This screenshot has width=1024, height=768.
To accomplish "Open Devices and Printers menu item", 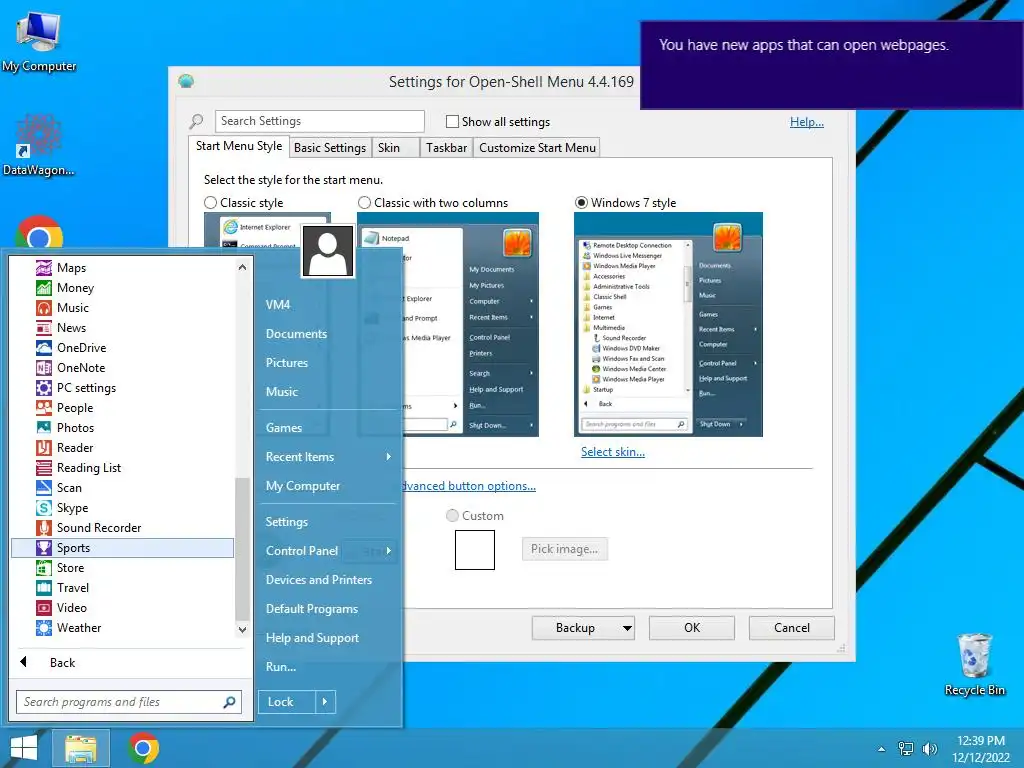I will (x=319, y=580).
